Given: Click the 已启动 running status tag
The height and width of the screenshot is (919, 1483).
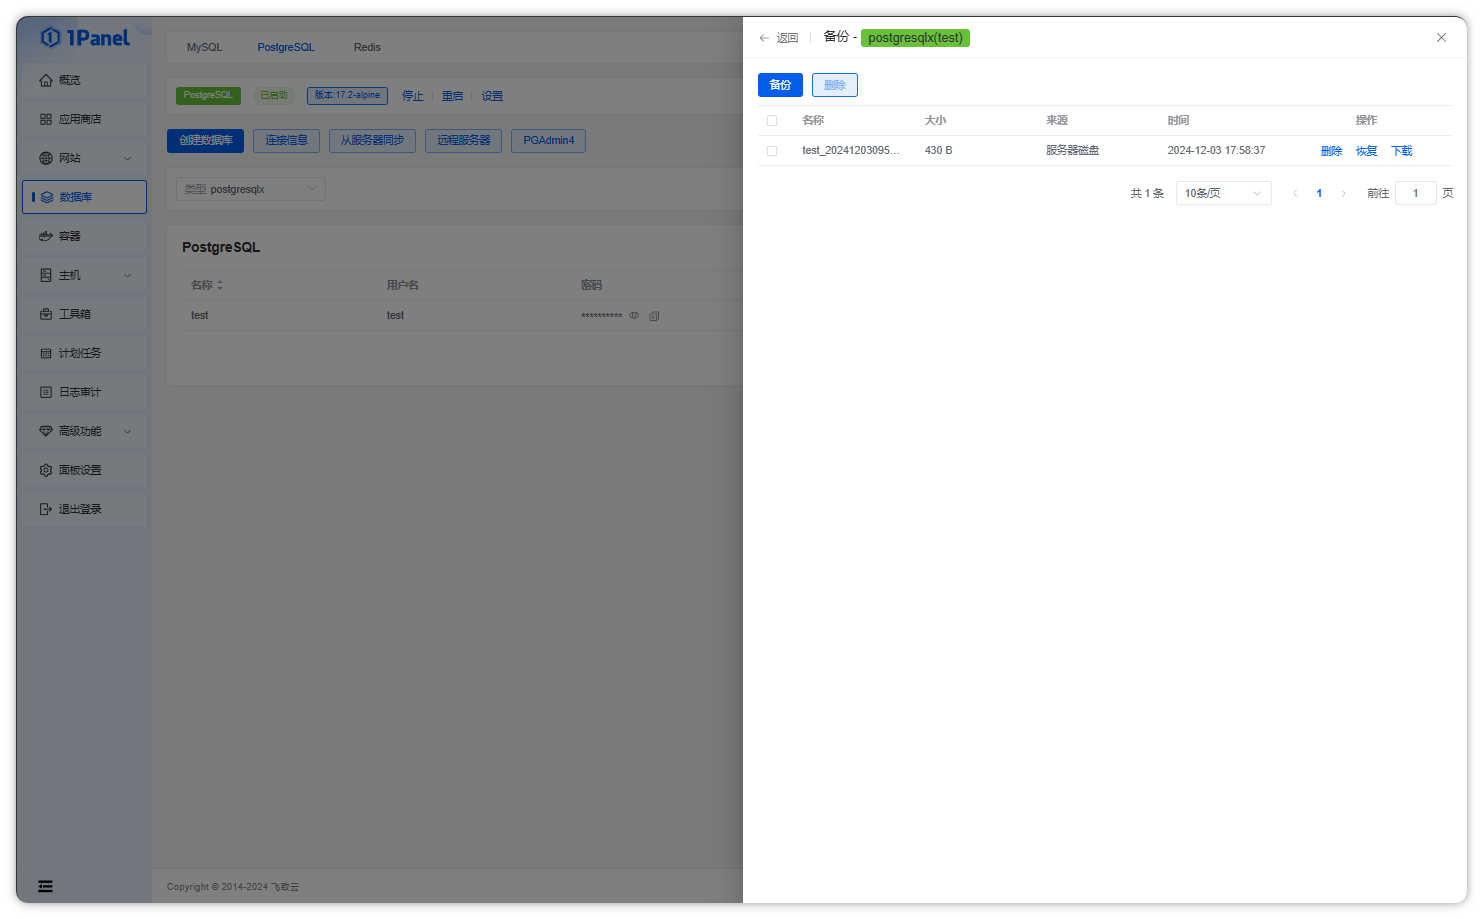Looking at the screenshot, I should pyautogui.click(x=274, y=96).
